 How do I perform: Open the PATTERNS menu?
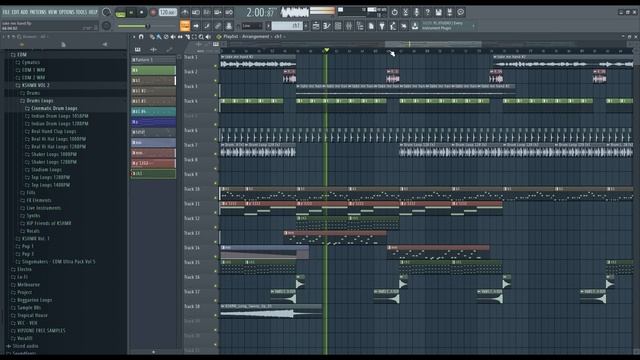coord(38,12)
